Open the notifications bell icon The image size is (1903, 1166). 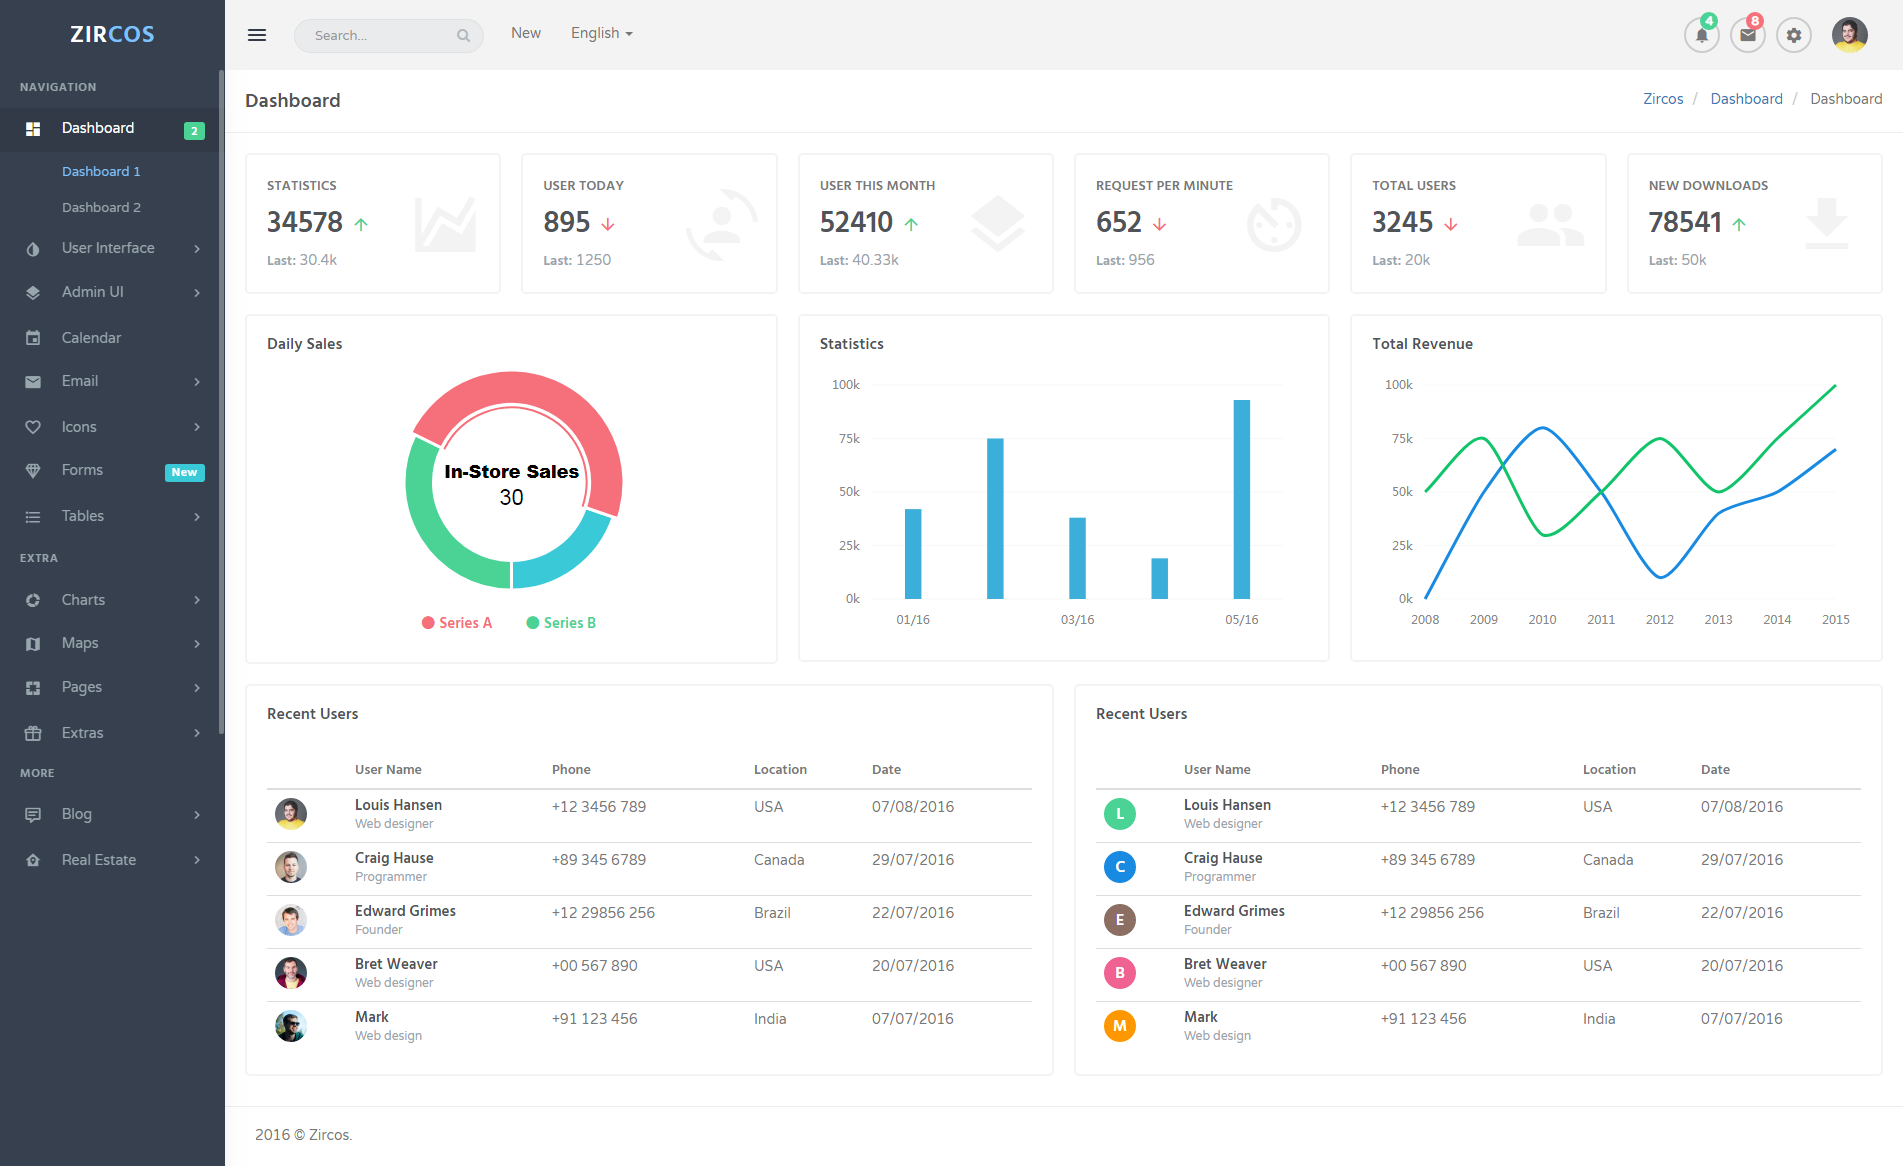[1701, 35]
